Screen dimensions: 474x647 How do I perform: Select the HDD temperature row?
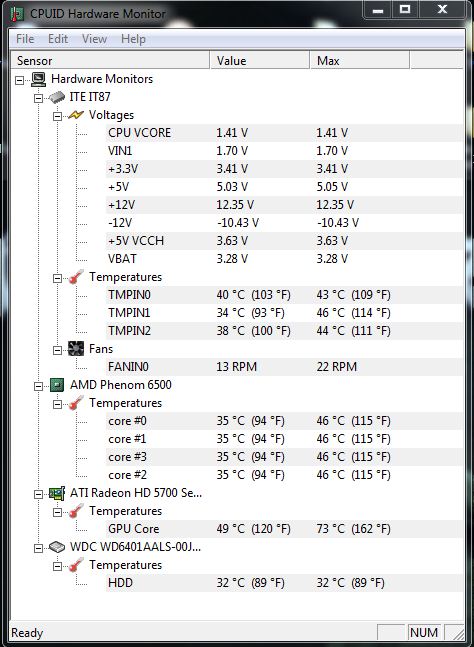284,583
